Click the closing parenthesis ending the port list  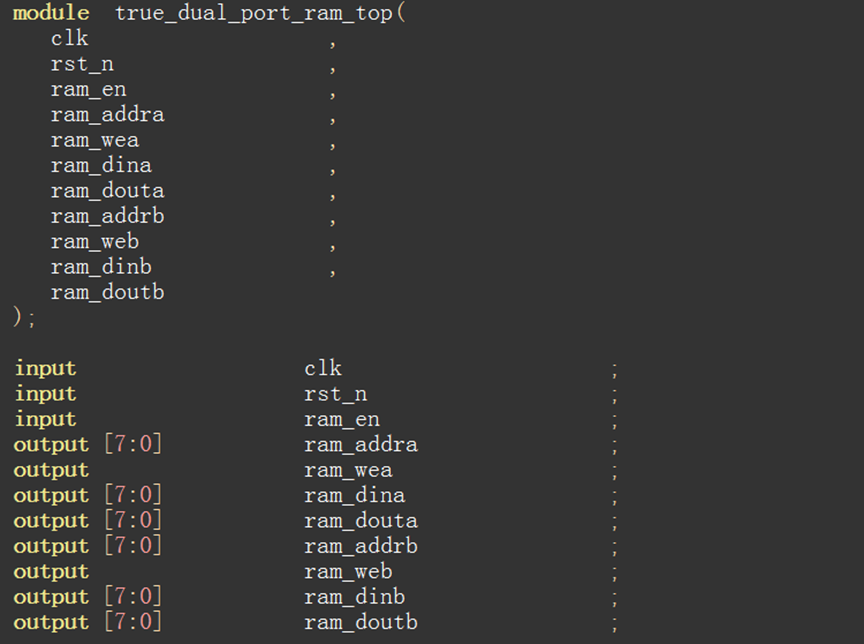tap(18, 317)
